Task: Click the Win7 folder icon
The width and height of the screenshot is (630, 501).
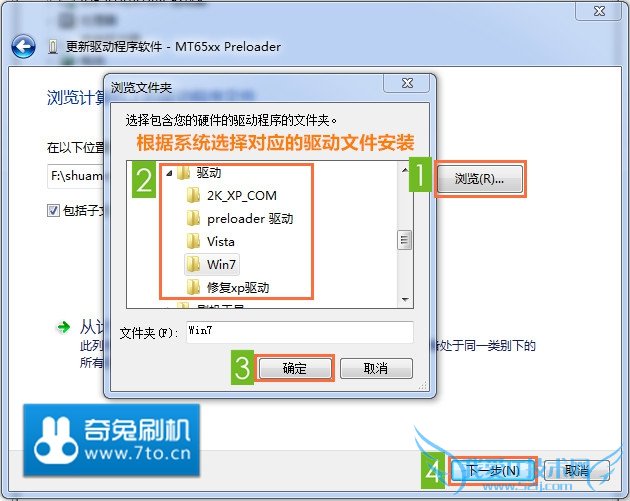Action: [193, 264]
